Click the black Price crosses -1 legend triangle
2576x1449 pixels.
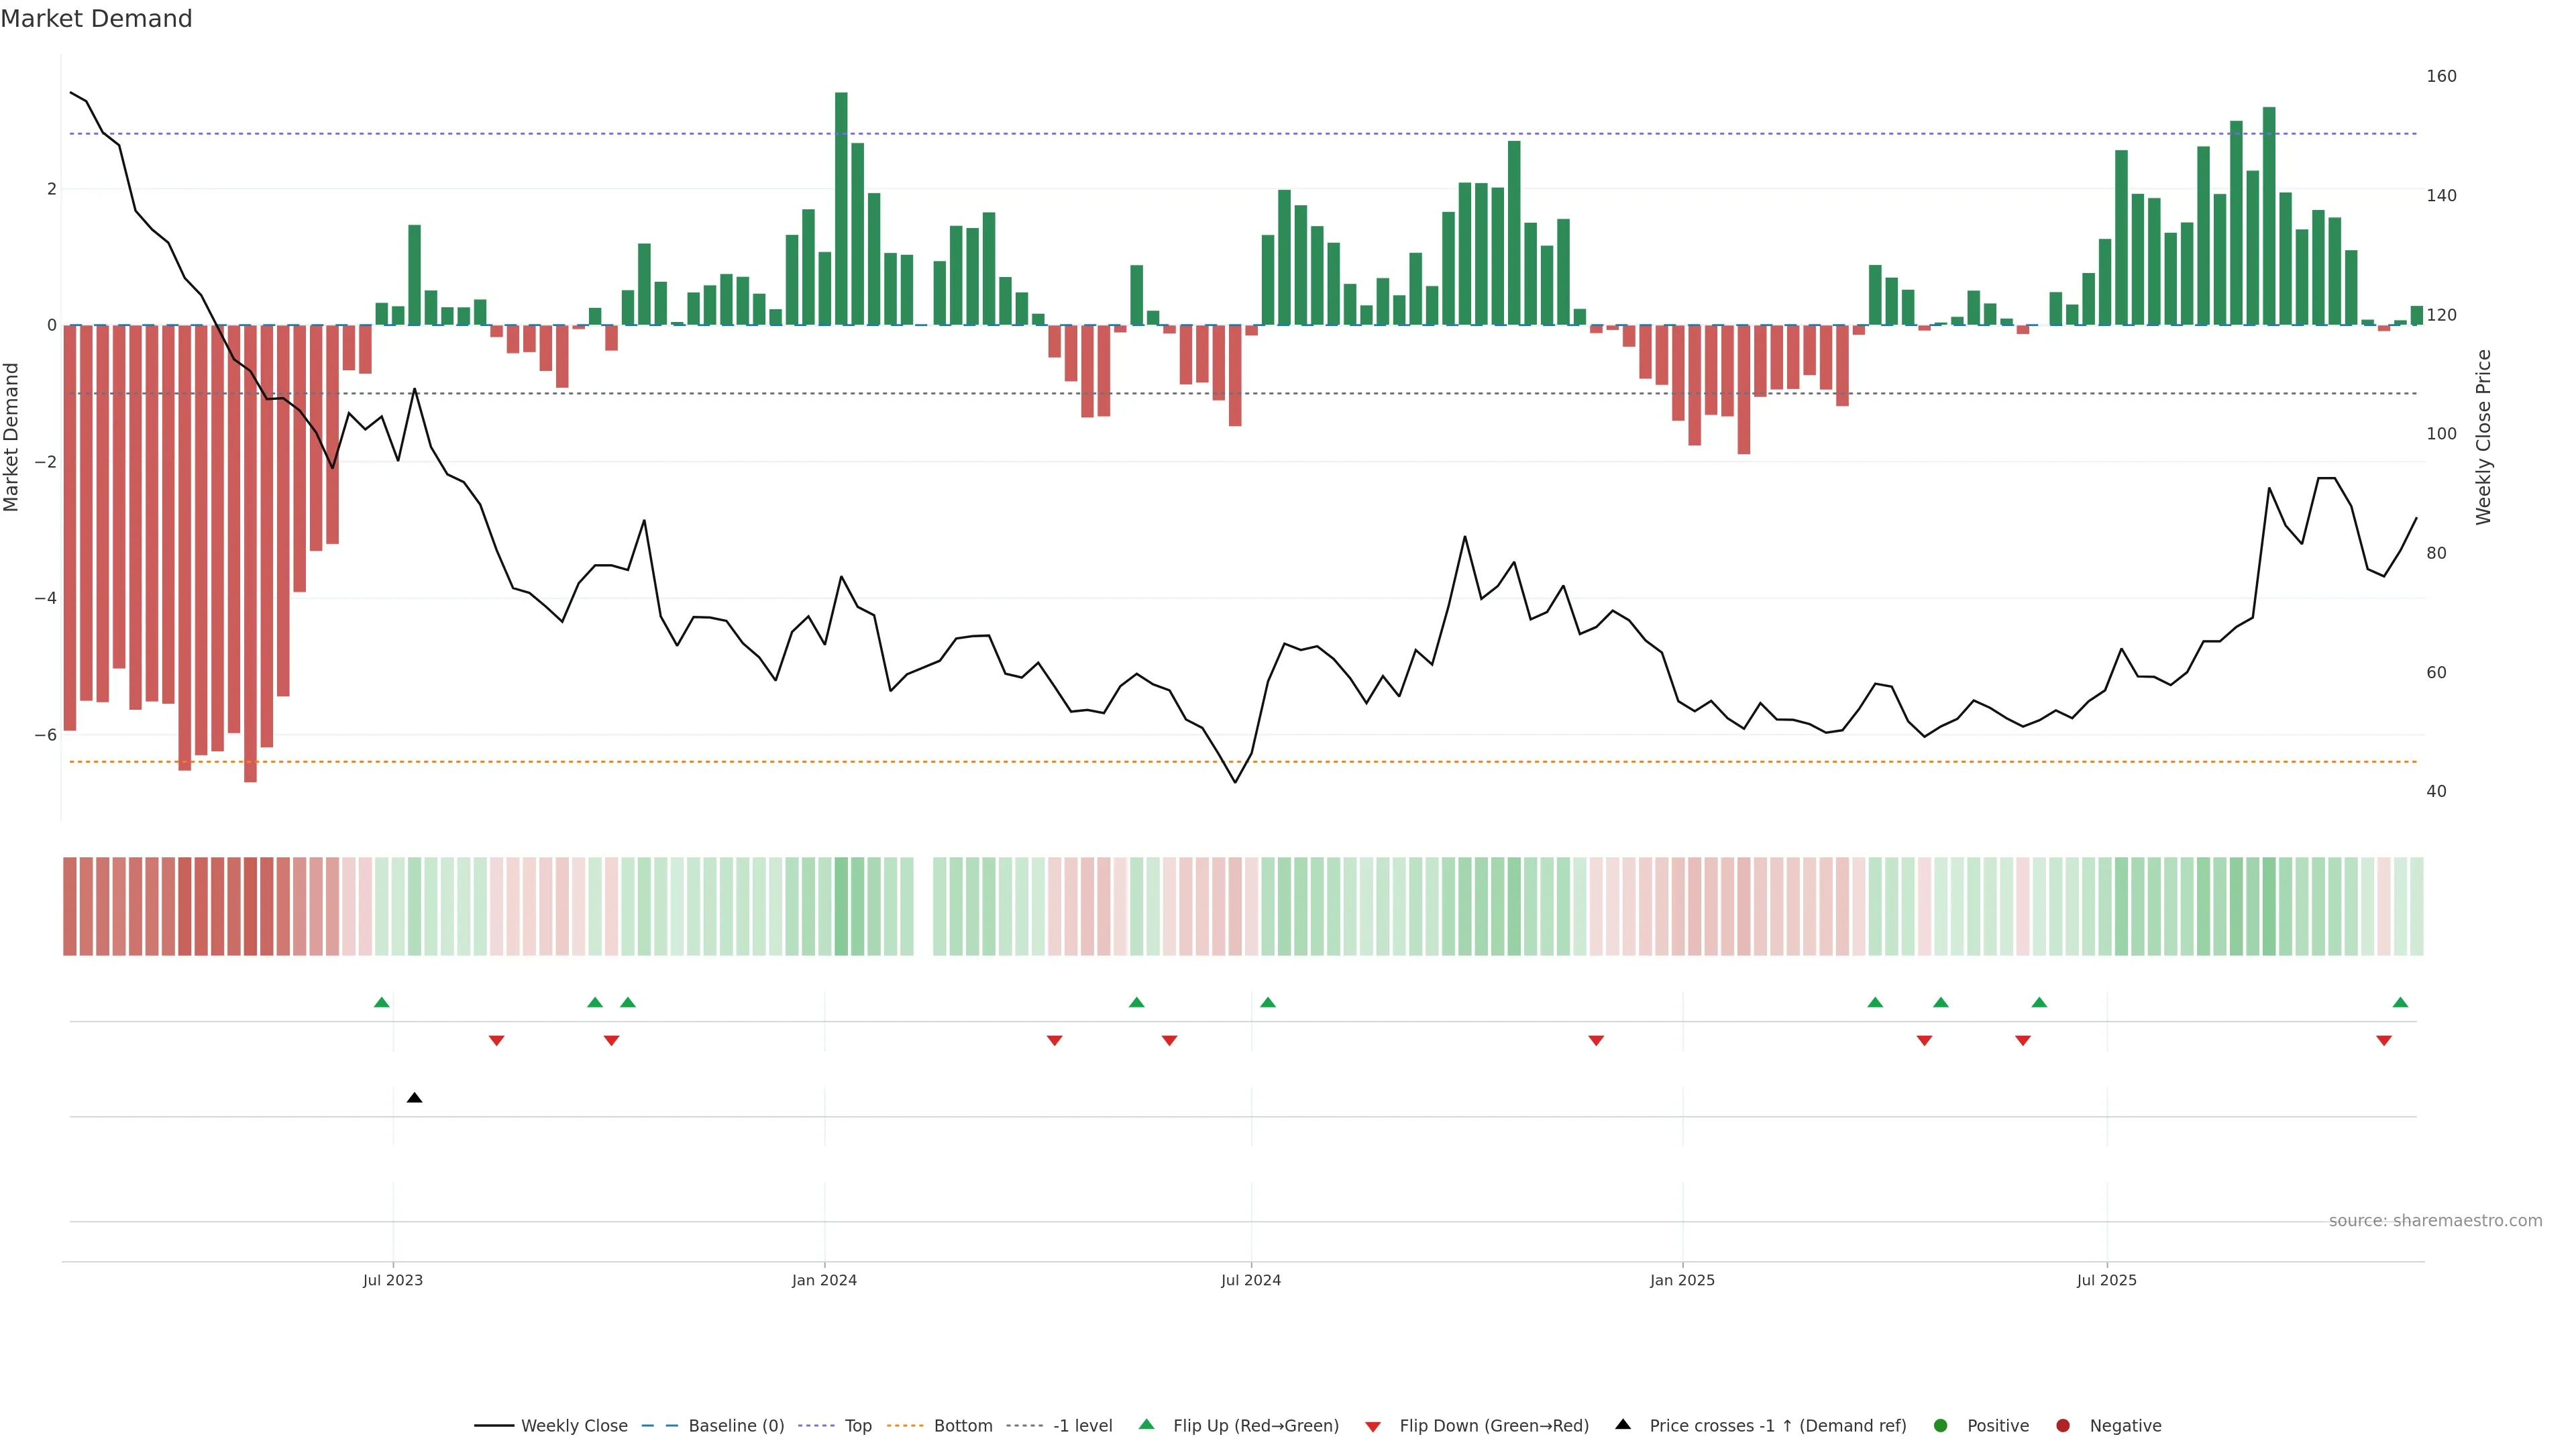[x=1623, y=1425]
